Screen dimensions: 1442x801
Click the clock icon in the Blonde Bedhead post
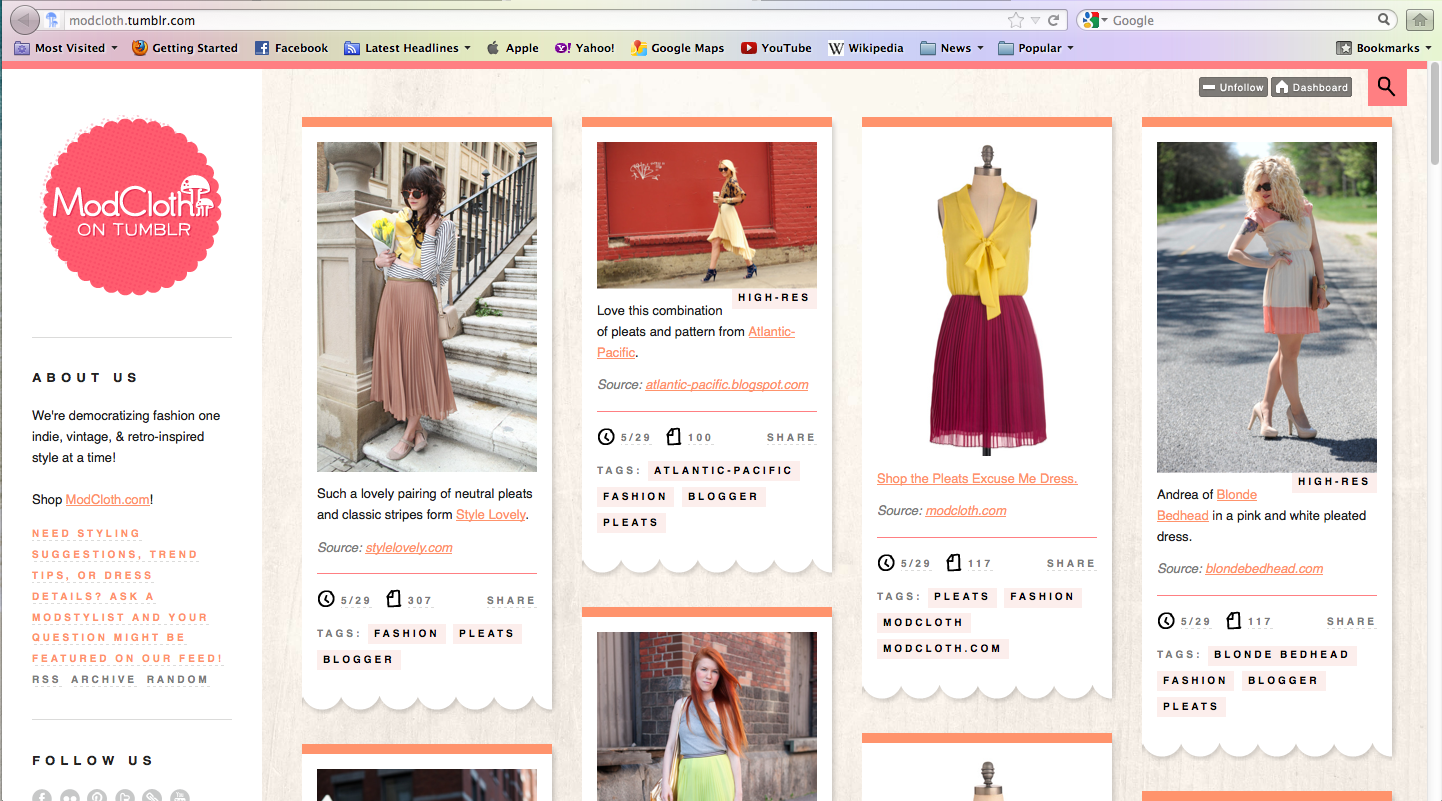(x=1166, y=621)
